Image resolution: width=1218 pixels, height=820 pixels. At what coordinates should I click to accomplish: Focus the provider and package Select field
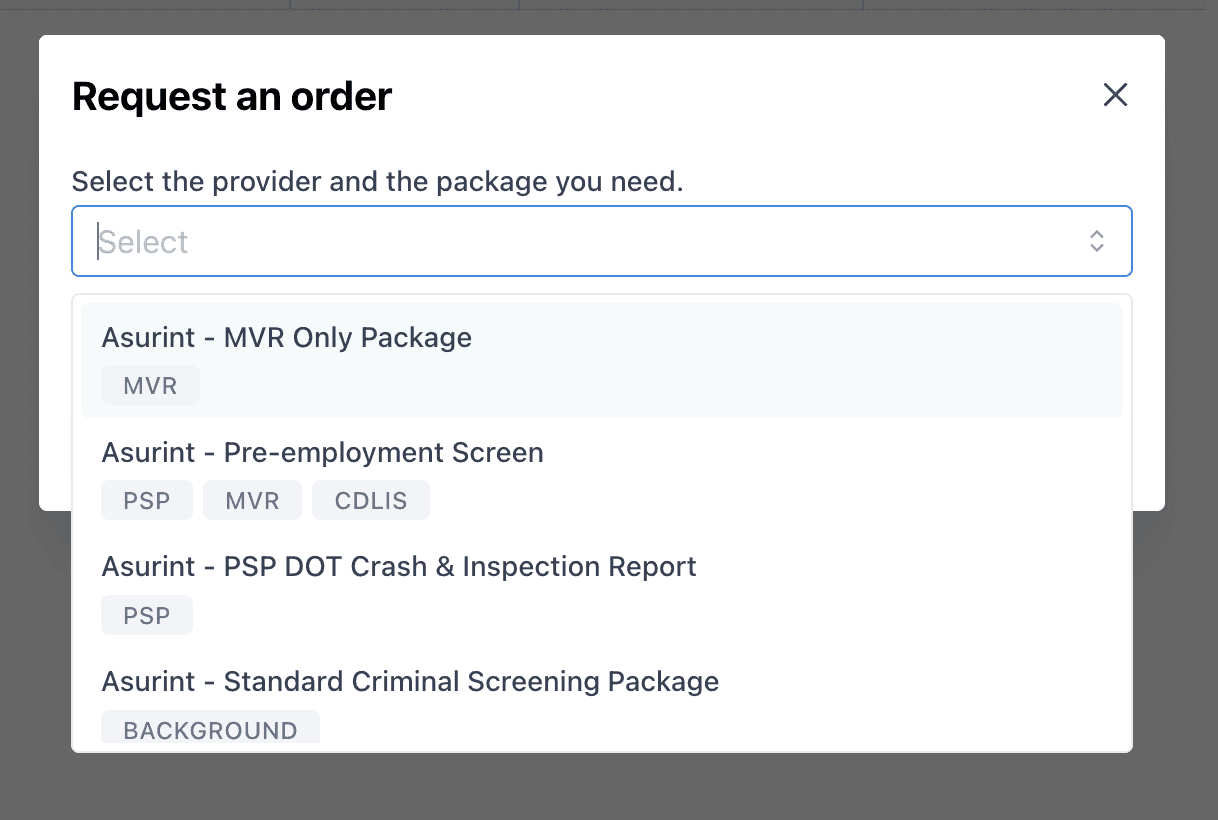tap(600, 241)
